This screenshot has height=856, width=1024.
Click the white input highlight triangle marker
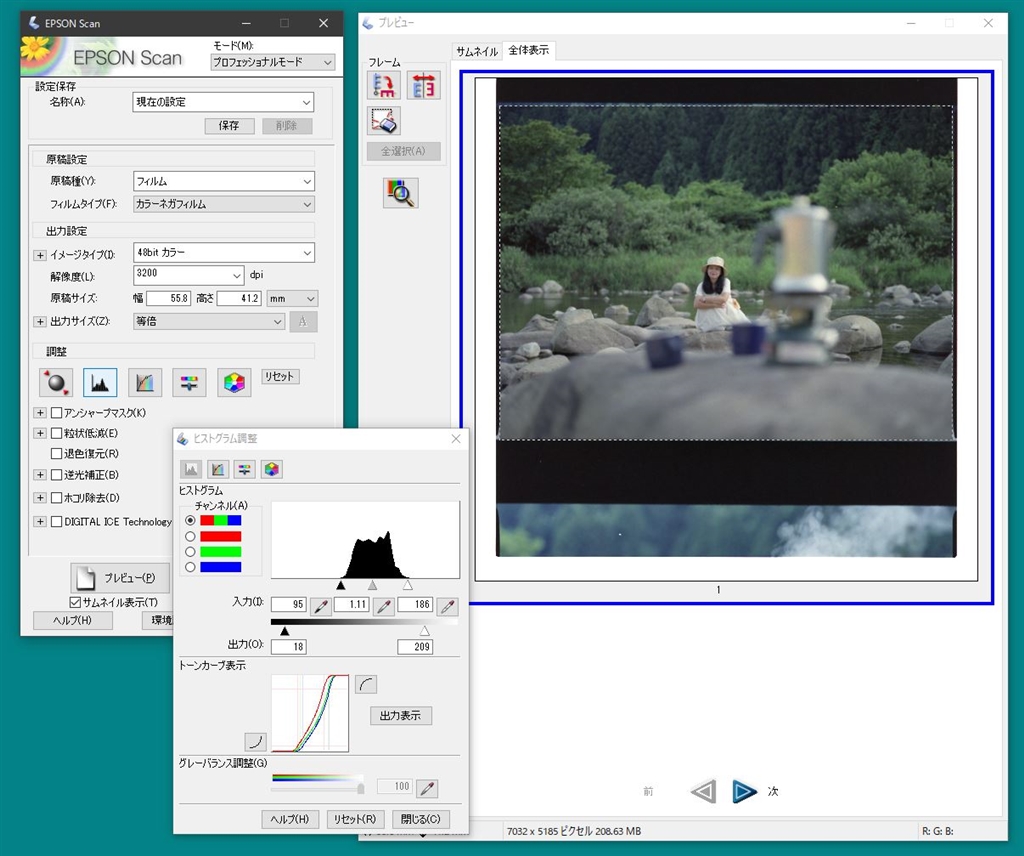coord(408,585)
